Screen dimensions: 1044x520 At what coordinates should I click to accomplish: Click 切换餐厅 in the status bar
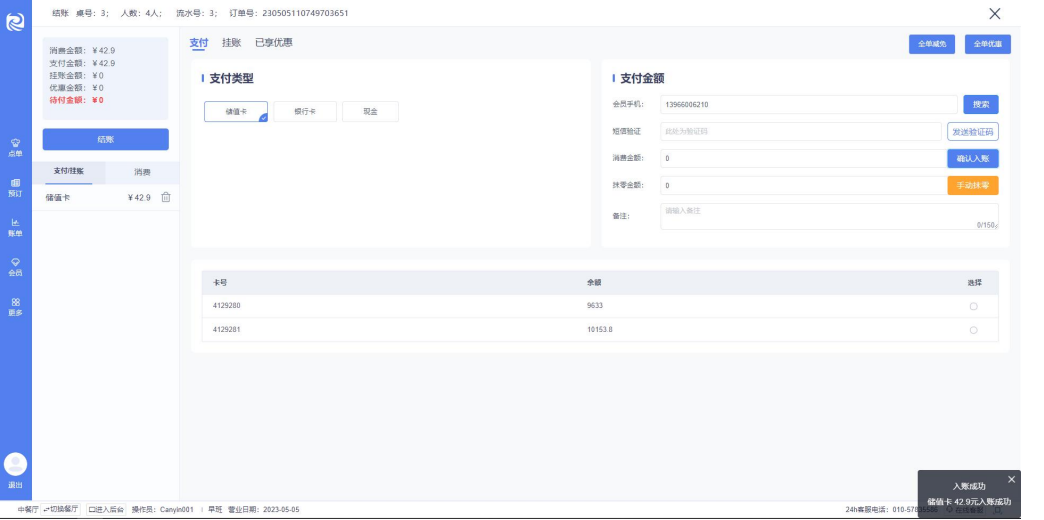click(61, 509)
